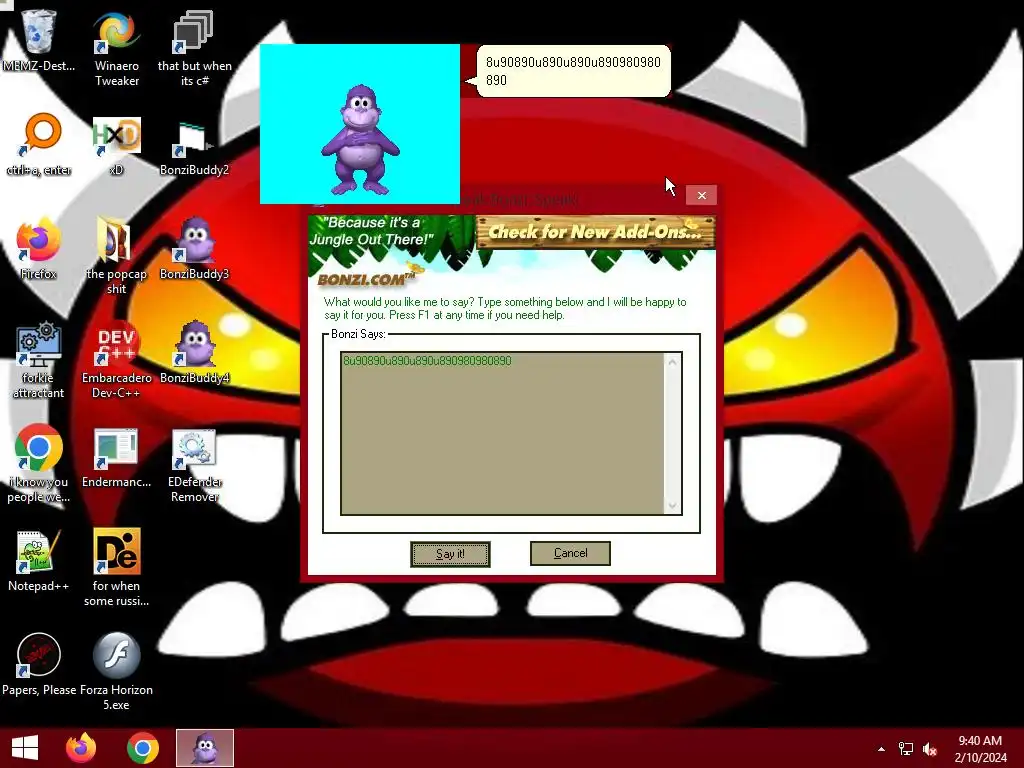Select the Forza Horizon 5.exe Flash icon
The height and width of the screenshot is (768, 1024).
(x=116, y=671)
